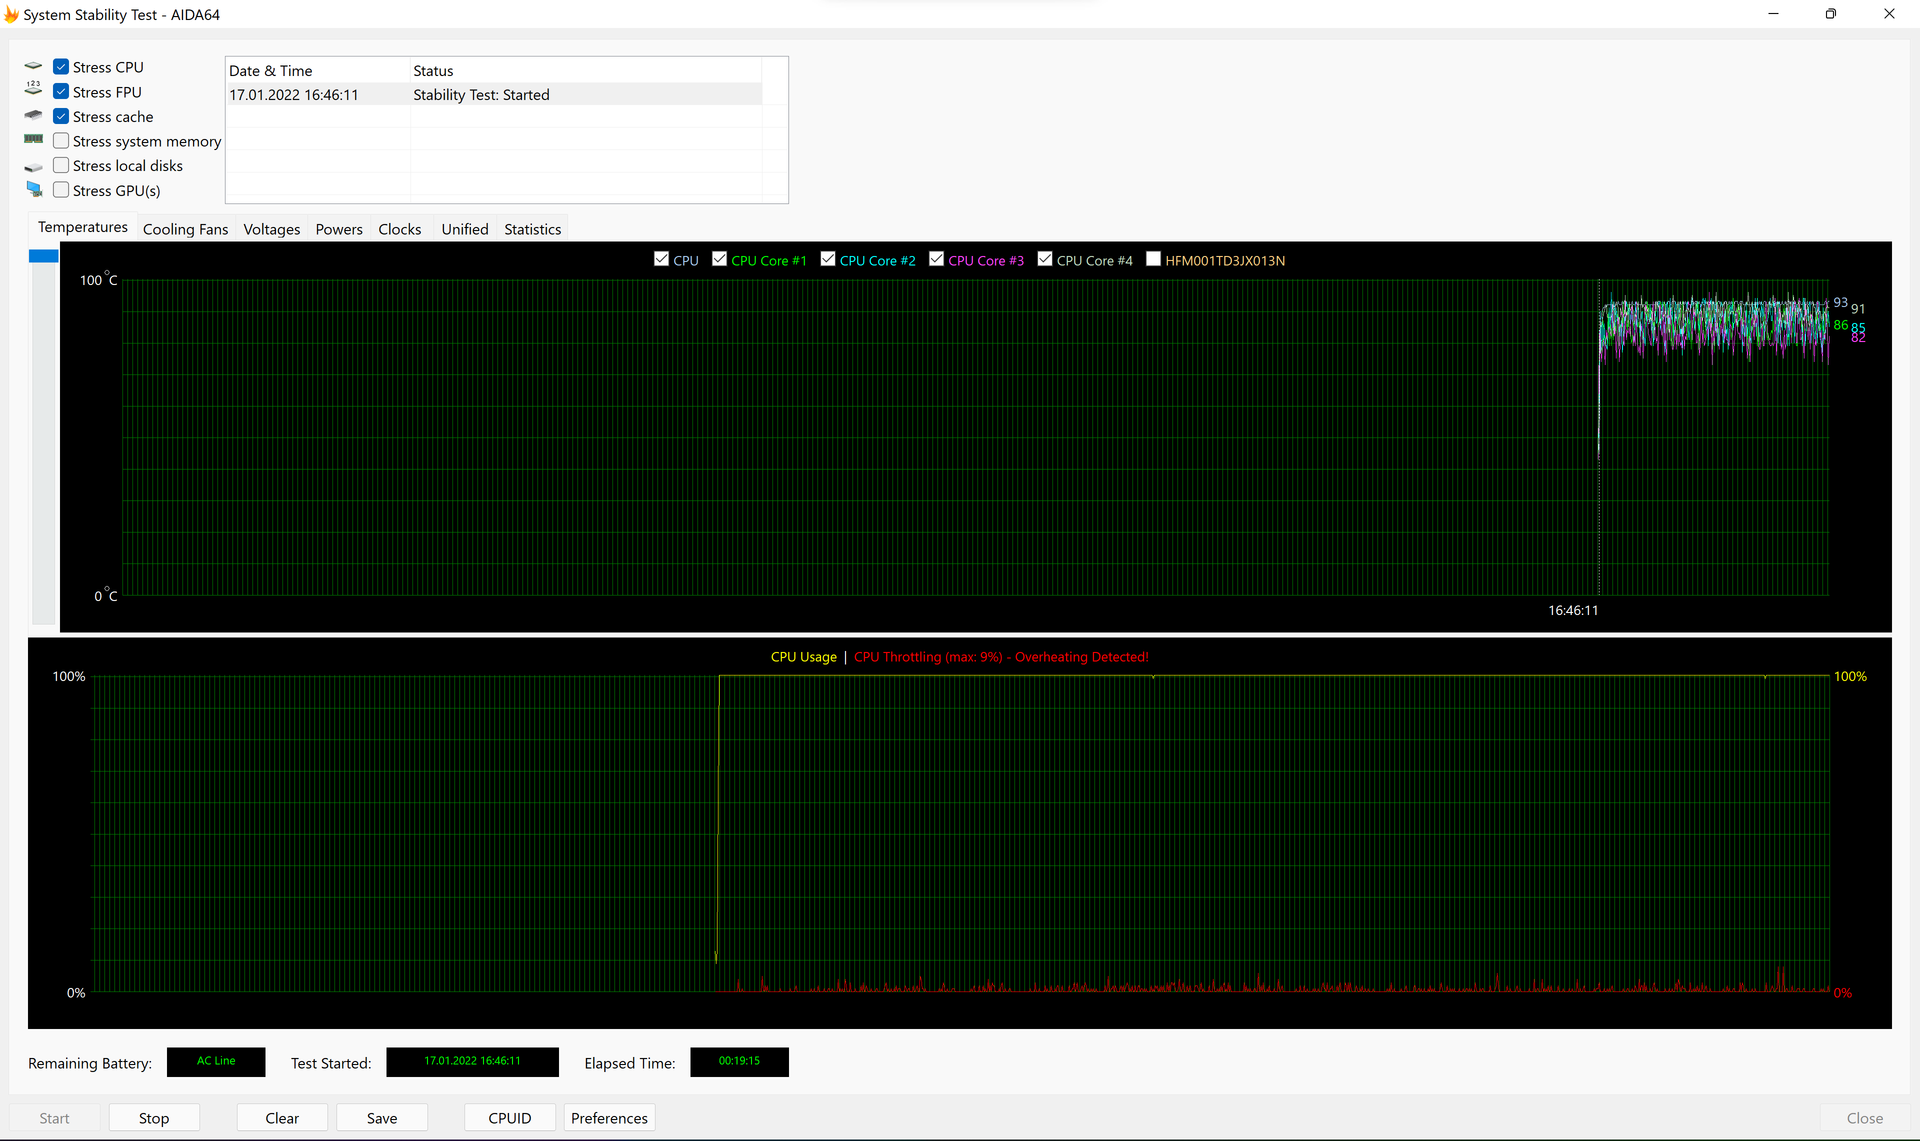Toggle Stress CPU checkbox on
Image resolution: width=1920 pixels, height=1141 pixels.
point(61,67)
